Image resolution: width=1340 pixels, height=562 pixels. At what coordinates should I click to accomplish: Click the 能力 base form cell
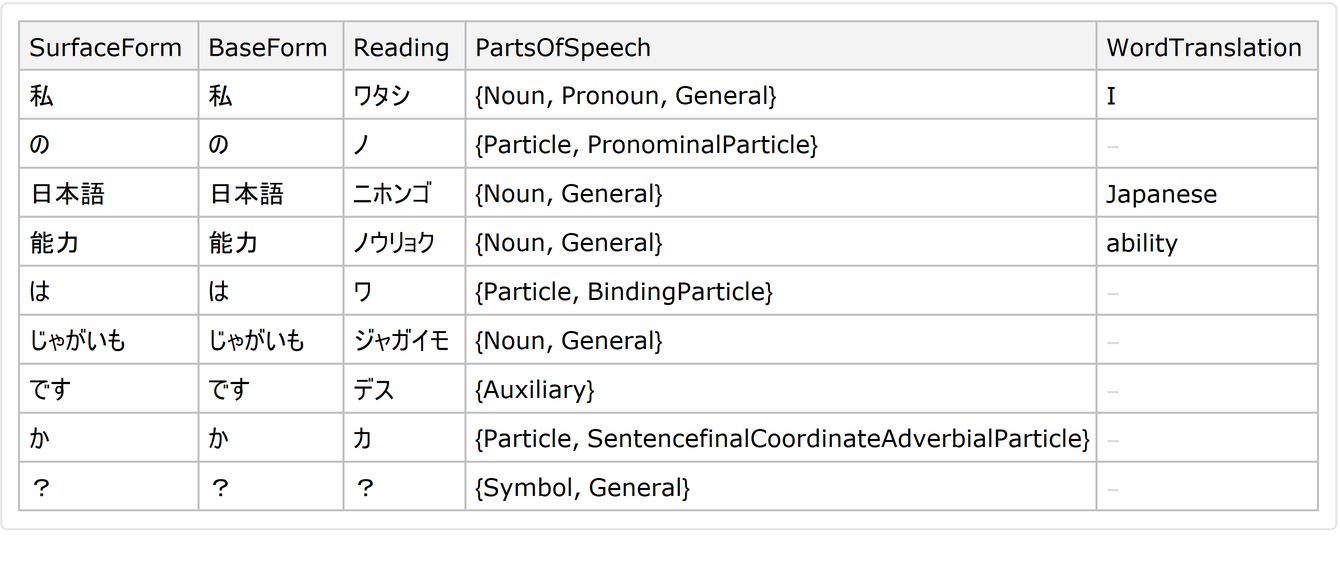[x=234, y=243]
